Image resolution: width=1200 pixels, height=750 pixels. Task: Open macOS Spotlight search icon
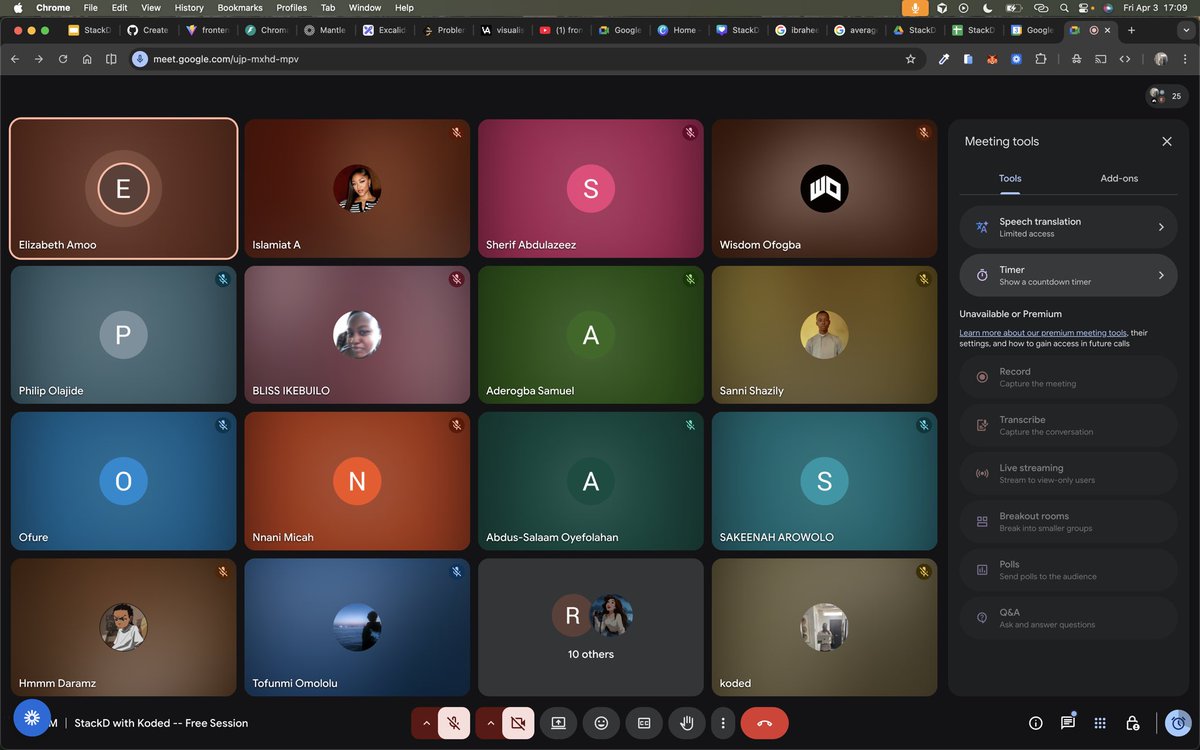pyautogui.click(x=1064, y=8)
